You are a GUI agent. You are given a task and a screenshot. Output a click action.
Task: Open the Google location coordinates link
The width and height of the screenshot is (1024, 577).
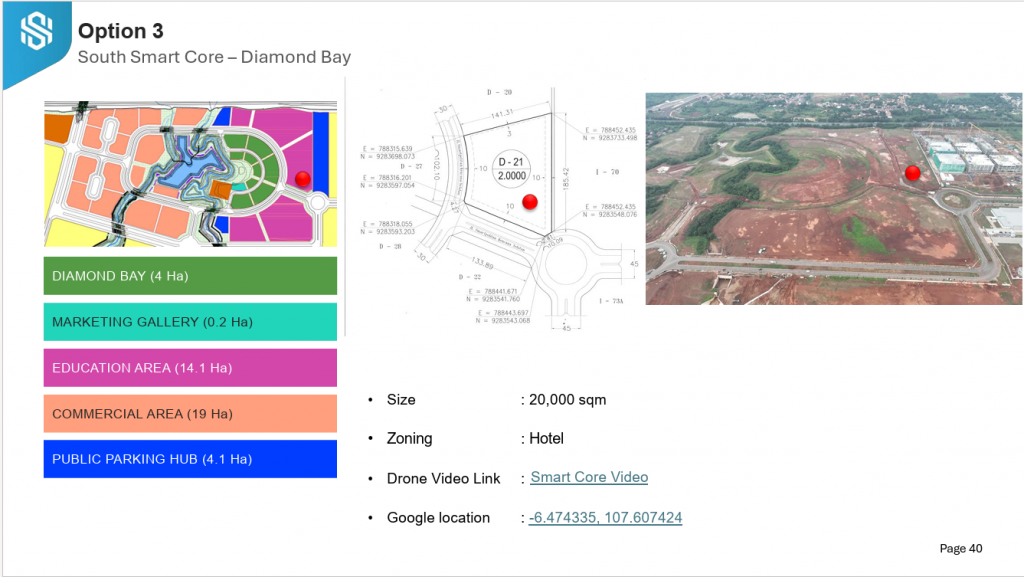coord(605,518)
